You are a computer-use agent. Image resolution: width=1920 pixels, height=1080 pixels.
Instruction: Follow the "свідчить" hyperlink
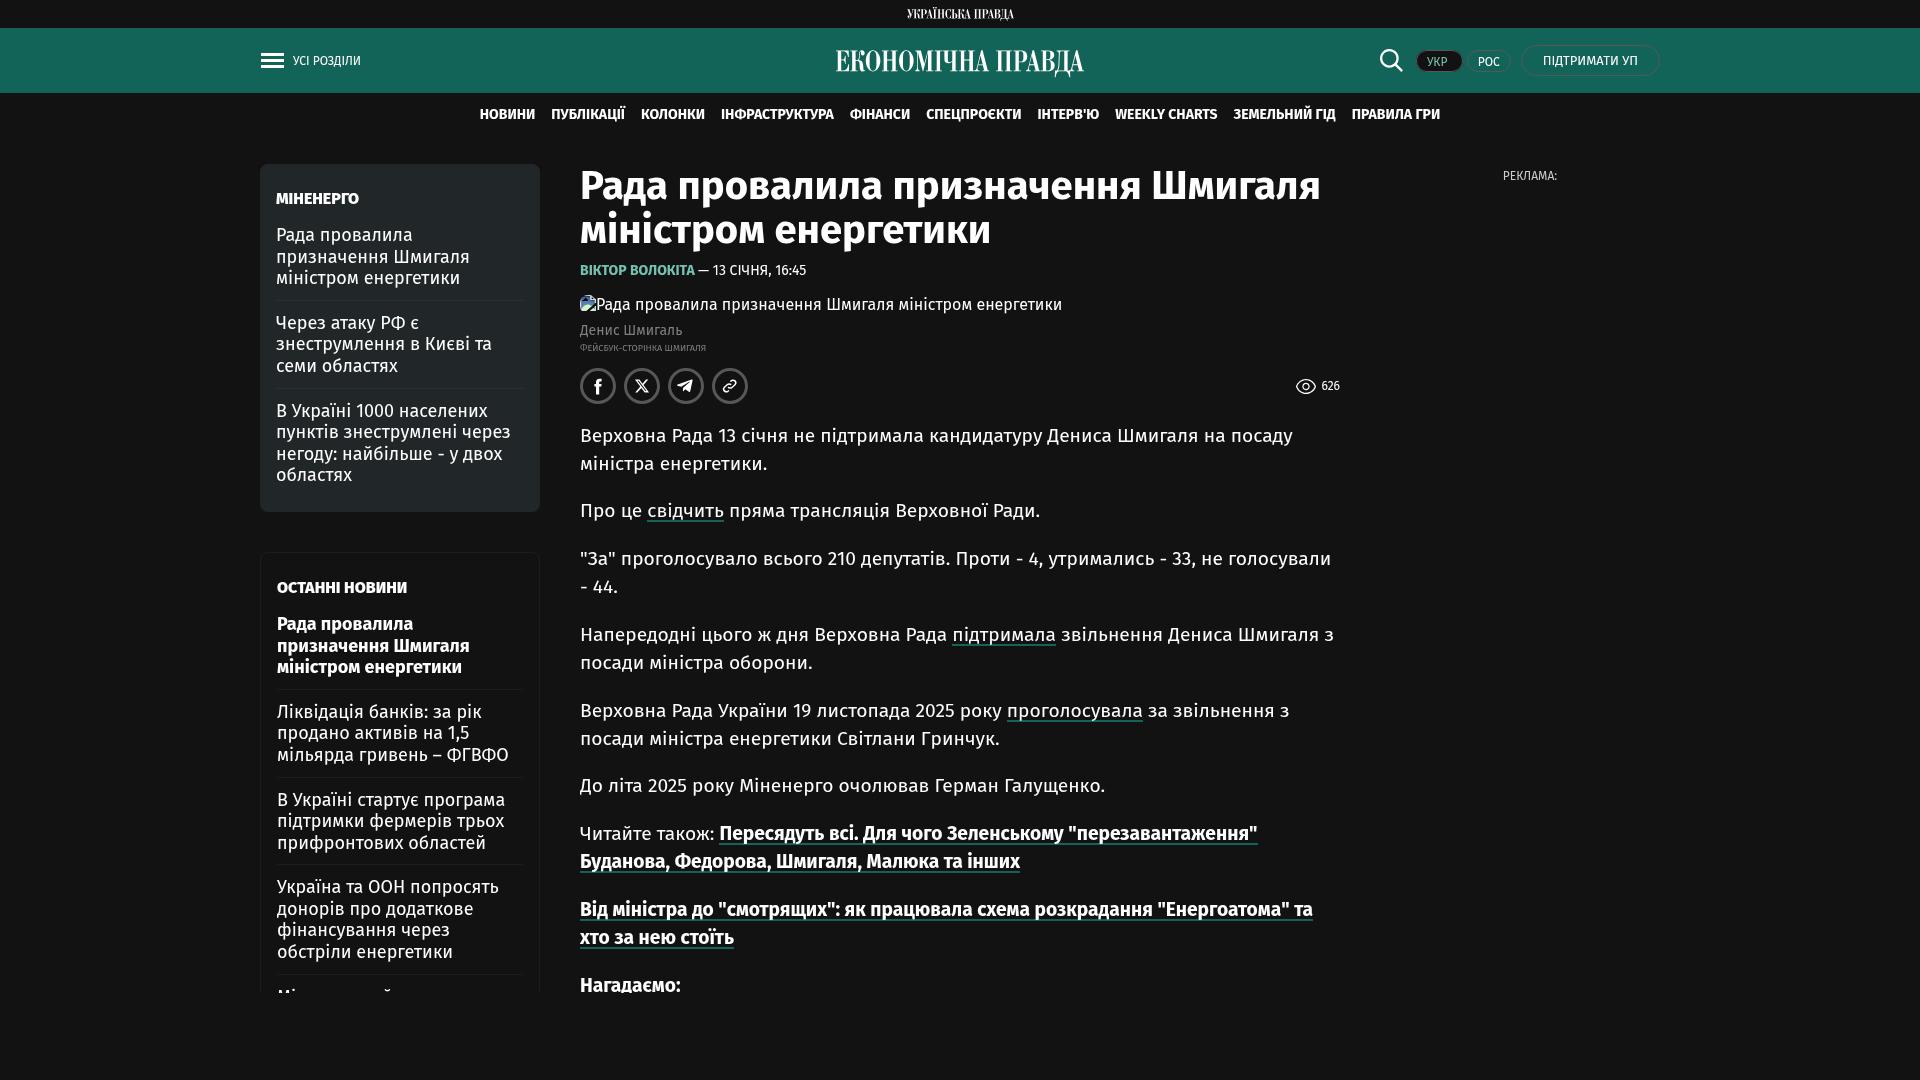coord(685,511)
